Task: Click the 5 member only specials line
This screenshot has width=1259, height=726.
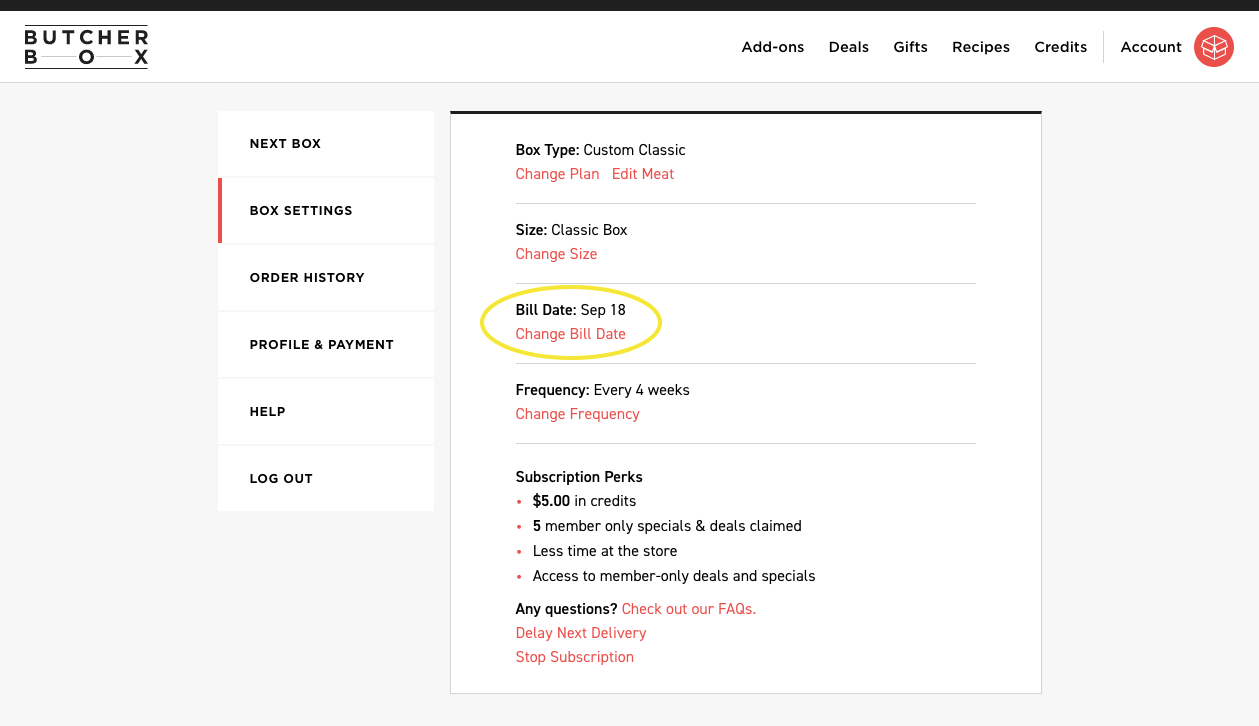Action: (667, 526)
